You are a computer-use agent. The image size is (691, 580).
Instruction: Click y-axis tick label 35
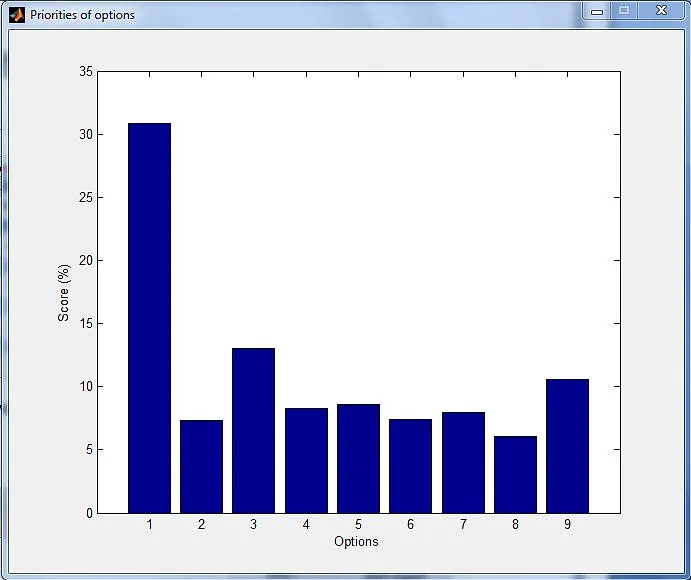pos(86,71)
